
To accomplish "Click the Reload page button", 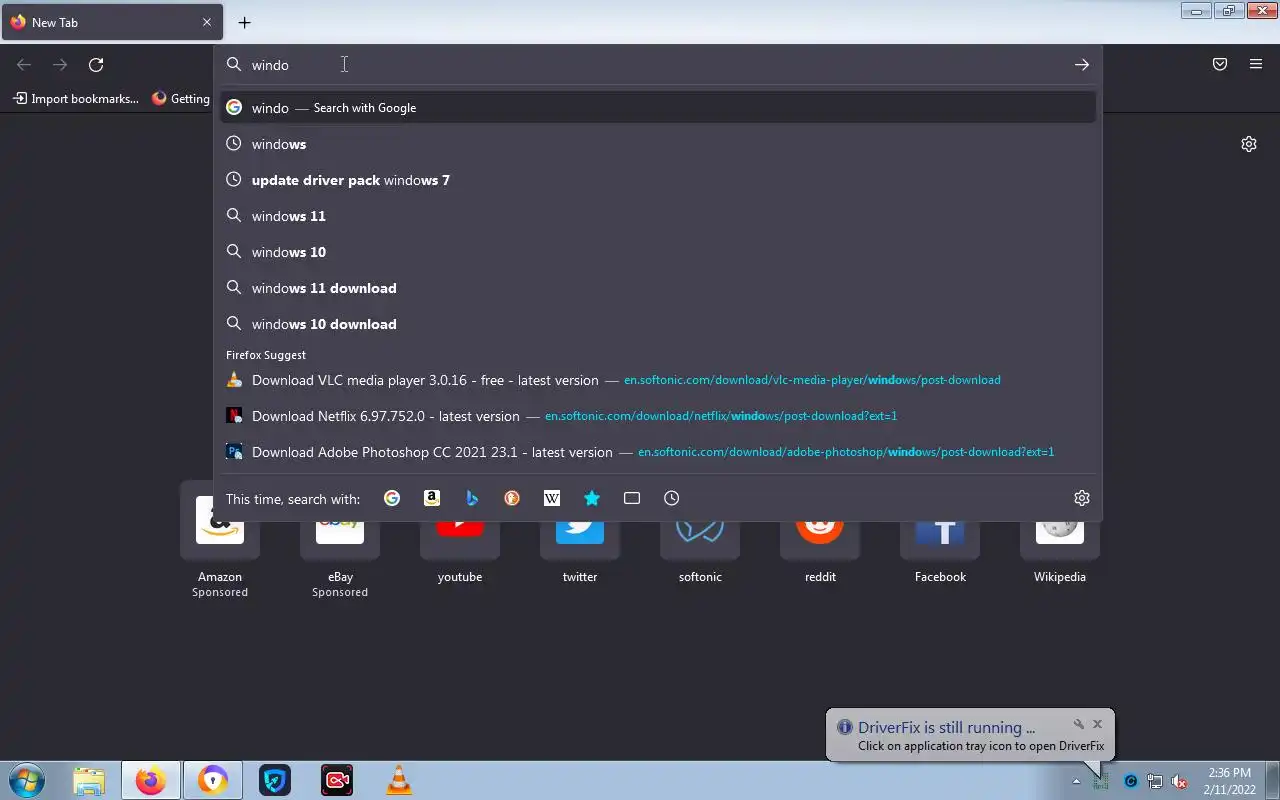I will (96, 65).
